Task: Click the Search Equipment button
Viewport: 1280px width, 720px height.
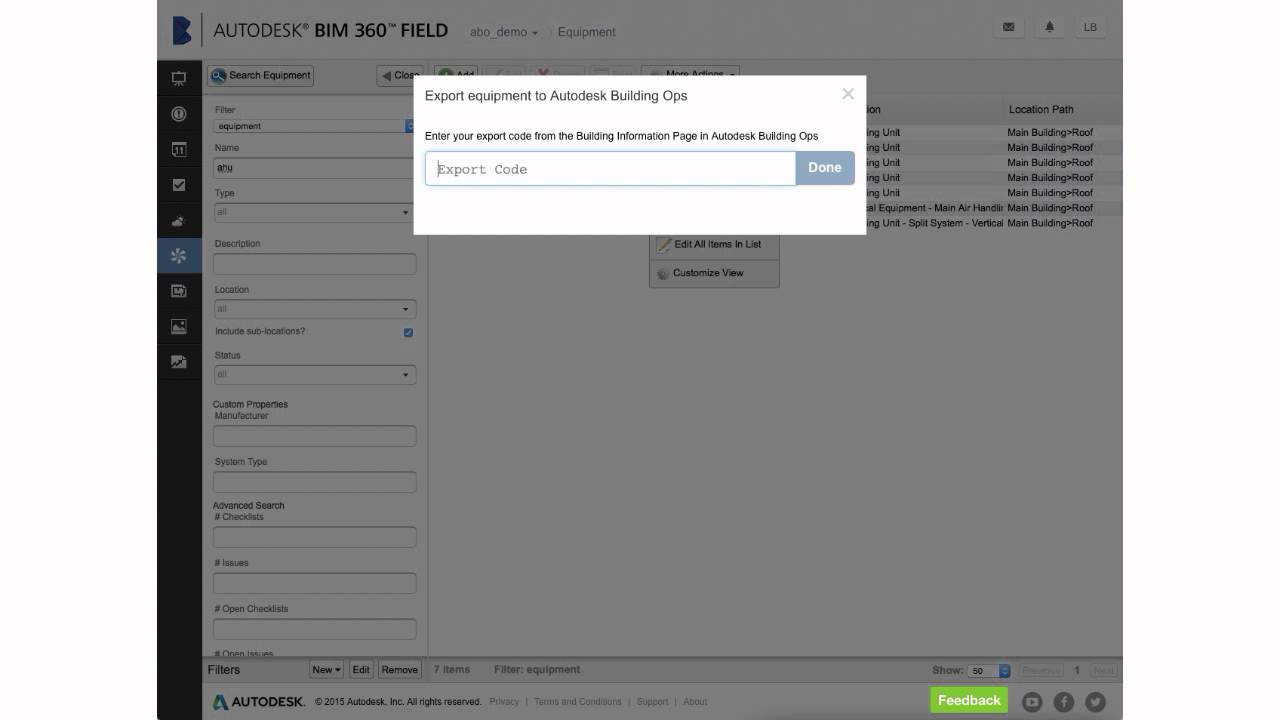Action: pyautogui.click(x=261, y=75)
